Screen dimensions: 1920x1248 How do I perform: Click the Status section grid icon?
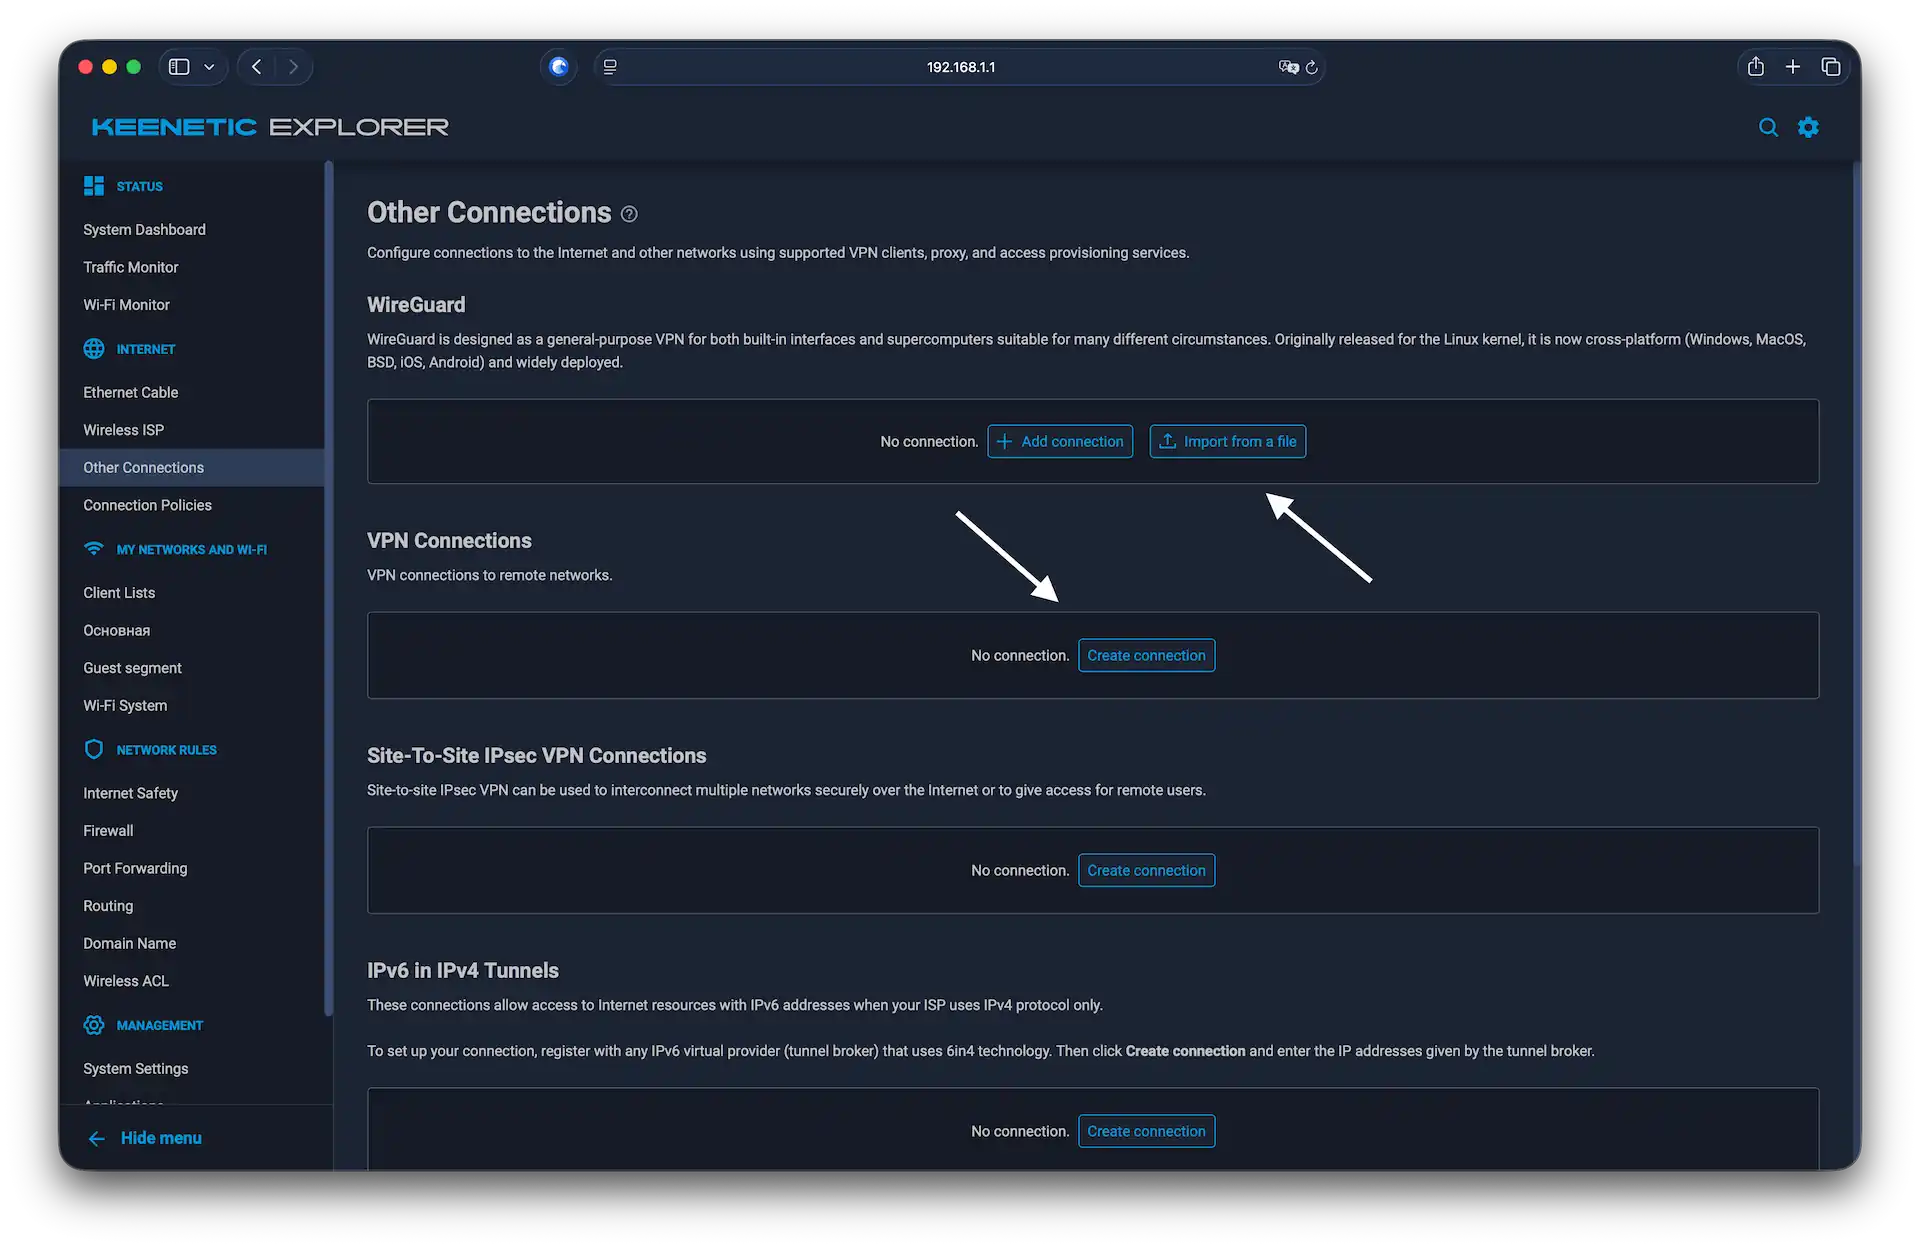[x=94, y=186]
